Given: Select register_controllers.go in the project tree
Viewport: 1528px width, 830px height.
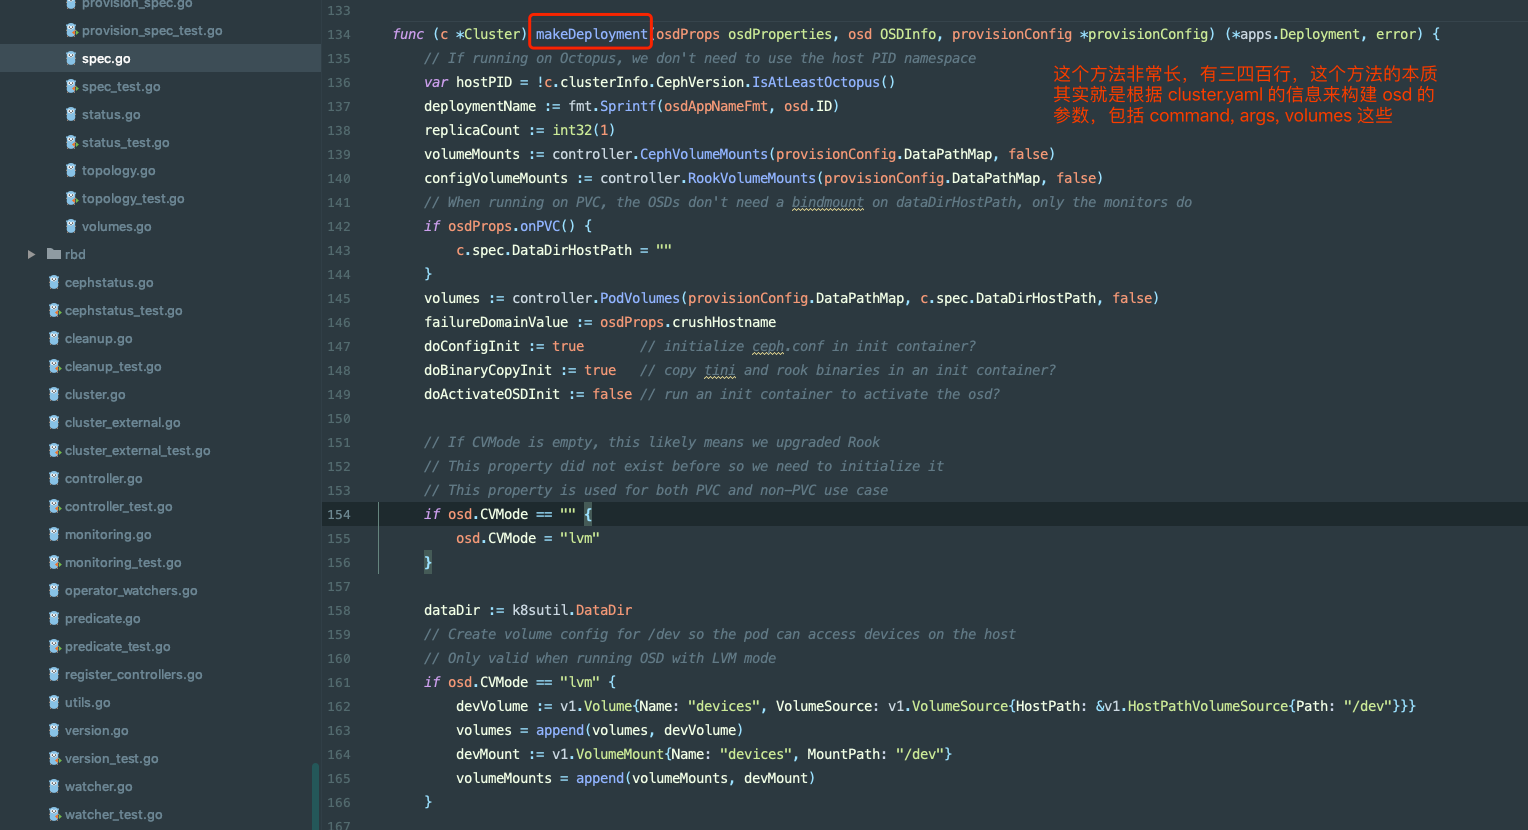Looking at the screenshot, I should click(x=133, y=675).
